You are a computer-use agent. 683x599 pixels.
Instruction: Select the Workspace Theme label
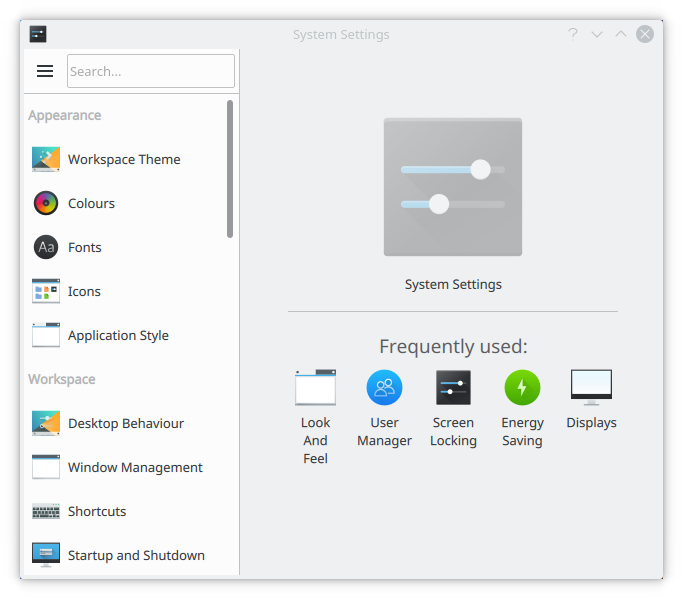click(x=124, y=159)
